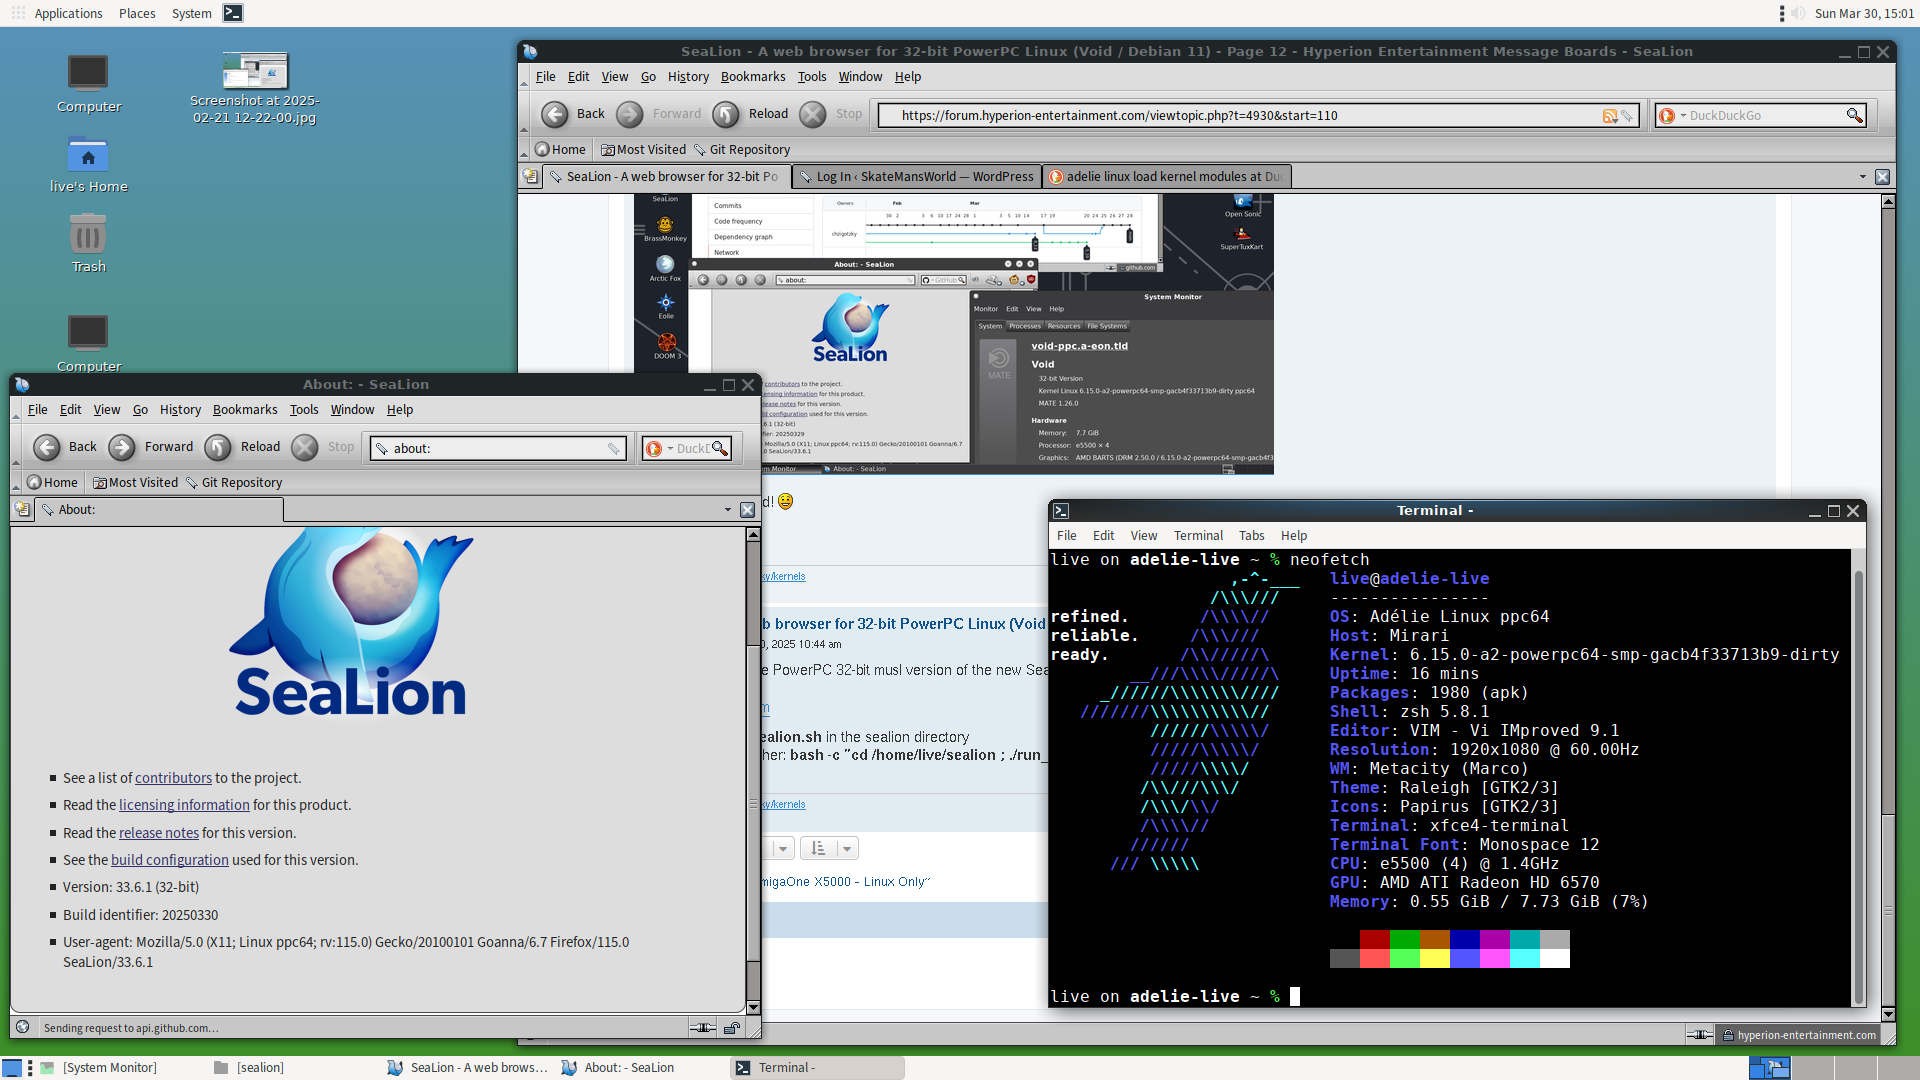Image resolution: width=1920 pixels, height=1080 pixels.
Task: Click the online/offline connection icon in About statusbar
Action: (x=703, y=1027)
